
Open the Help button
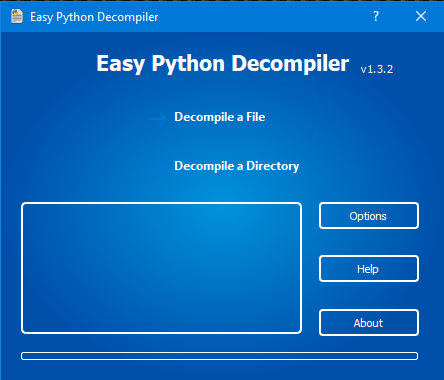pyautogui.click(x=369, y=269)
